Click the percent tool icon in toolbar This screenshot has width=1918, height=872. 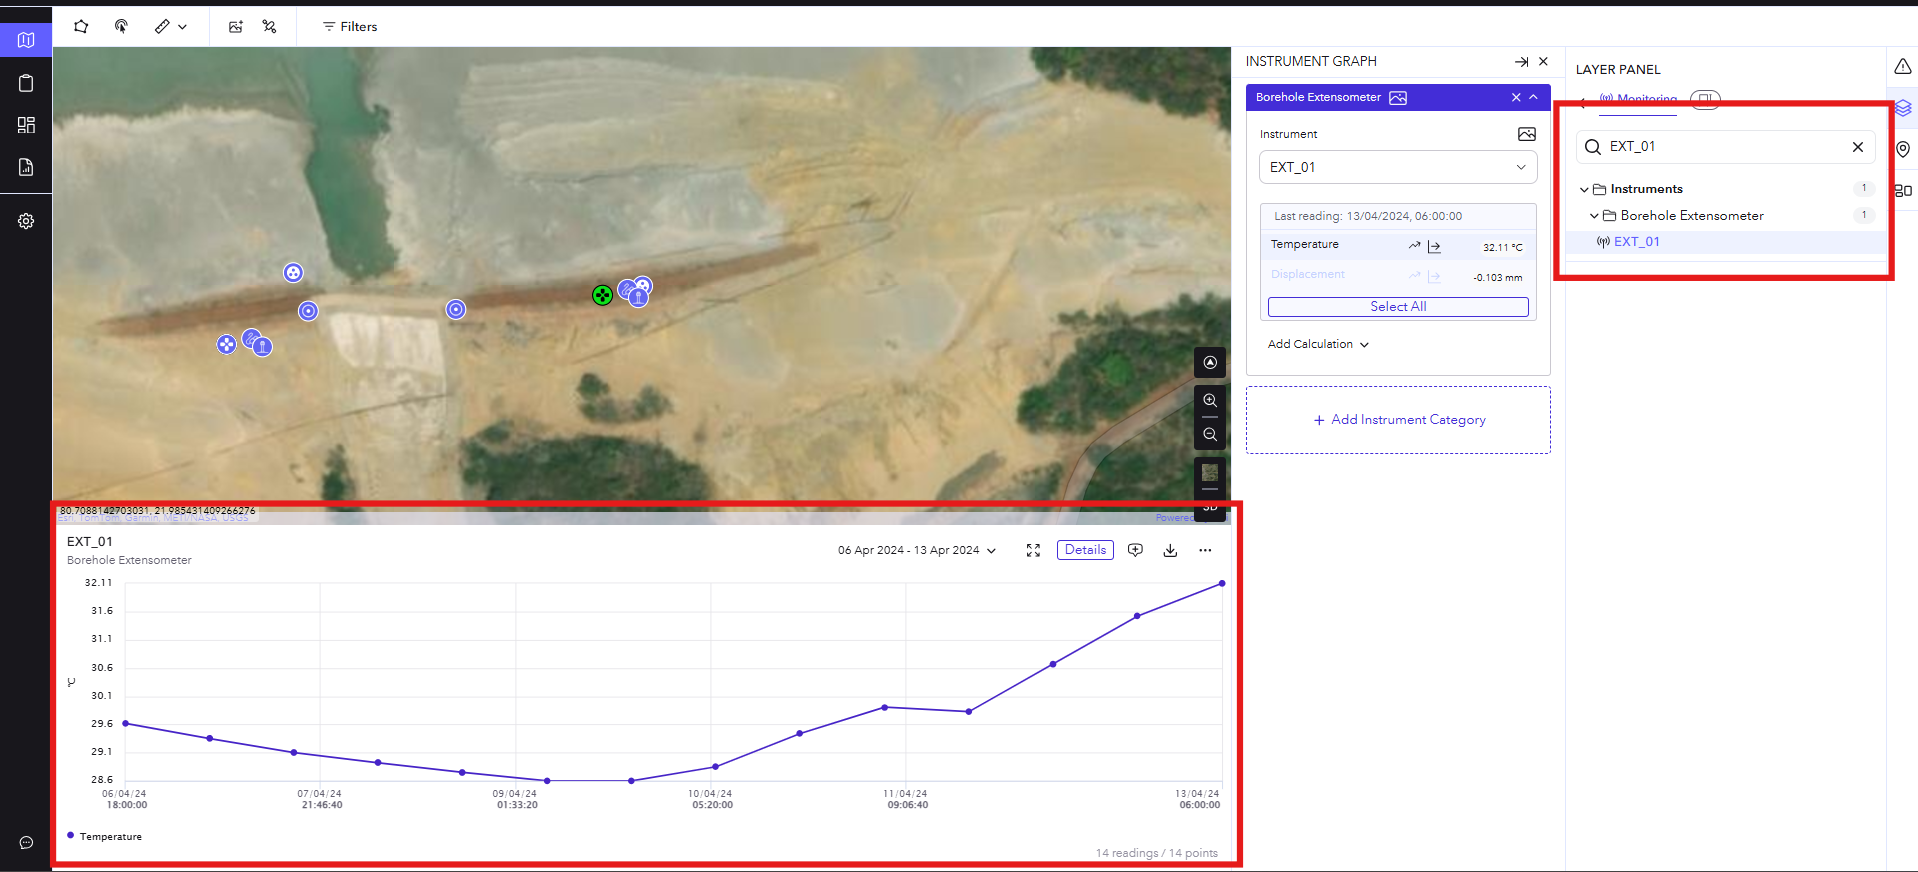click(x=270, y=27)
